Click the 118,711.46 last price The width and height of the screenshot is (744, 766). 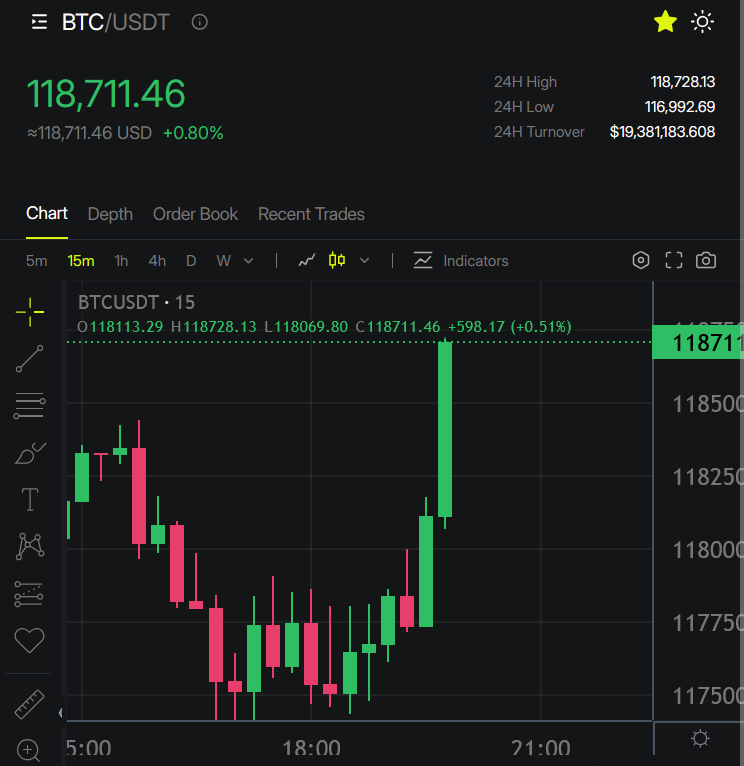tap(106, 94)
